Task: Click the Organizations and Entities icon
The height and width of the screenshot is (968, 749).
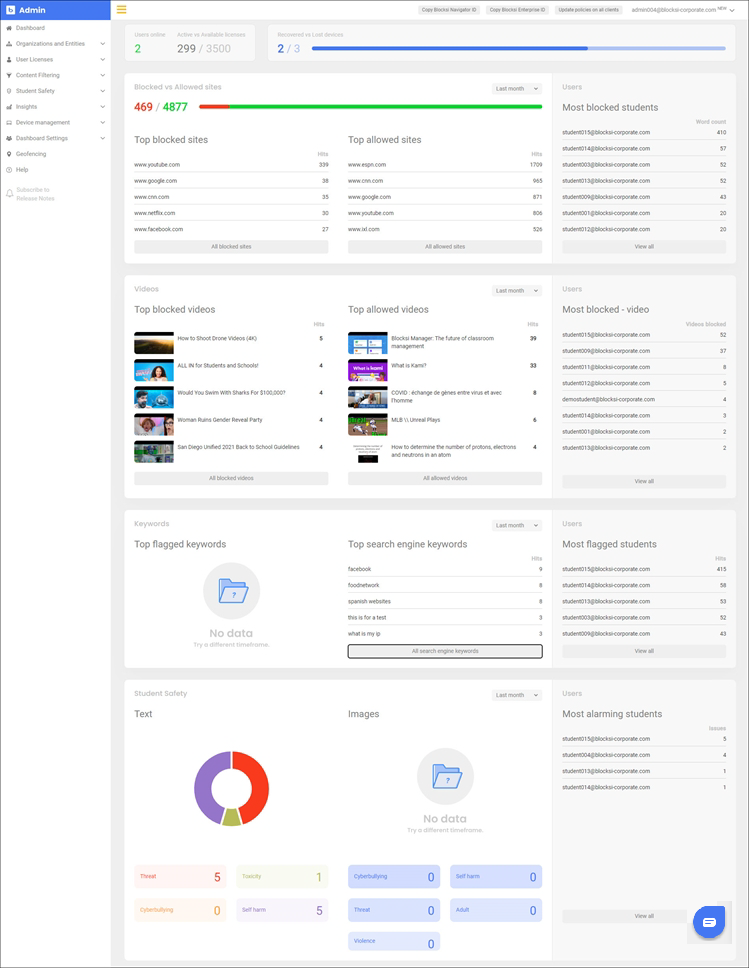Action: (9, 44)
